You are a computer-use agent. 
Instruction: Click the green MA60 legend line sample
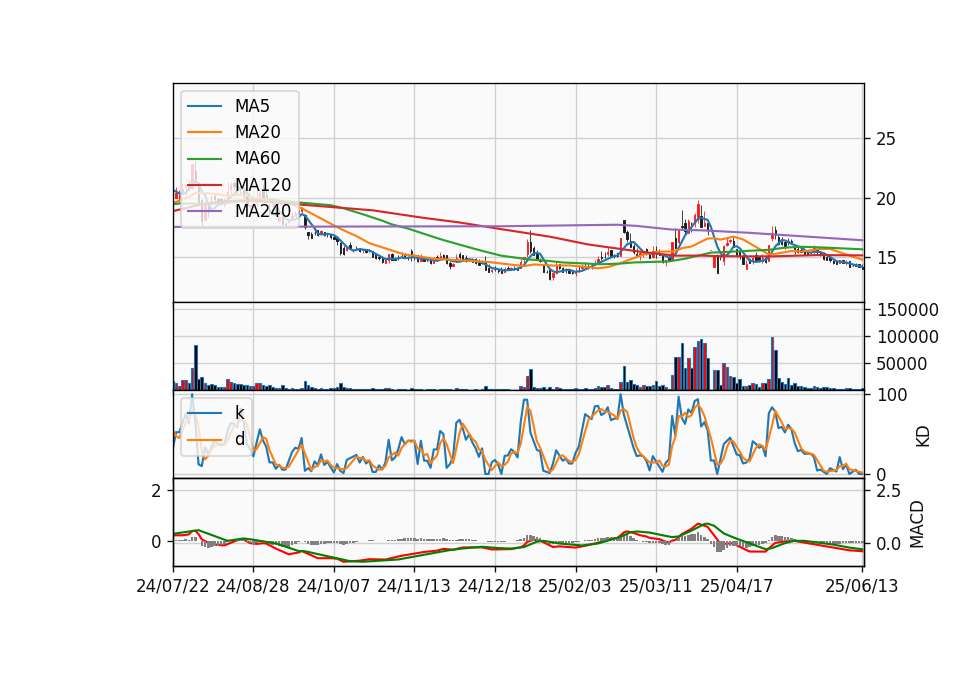point(204,159)
